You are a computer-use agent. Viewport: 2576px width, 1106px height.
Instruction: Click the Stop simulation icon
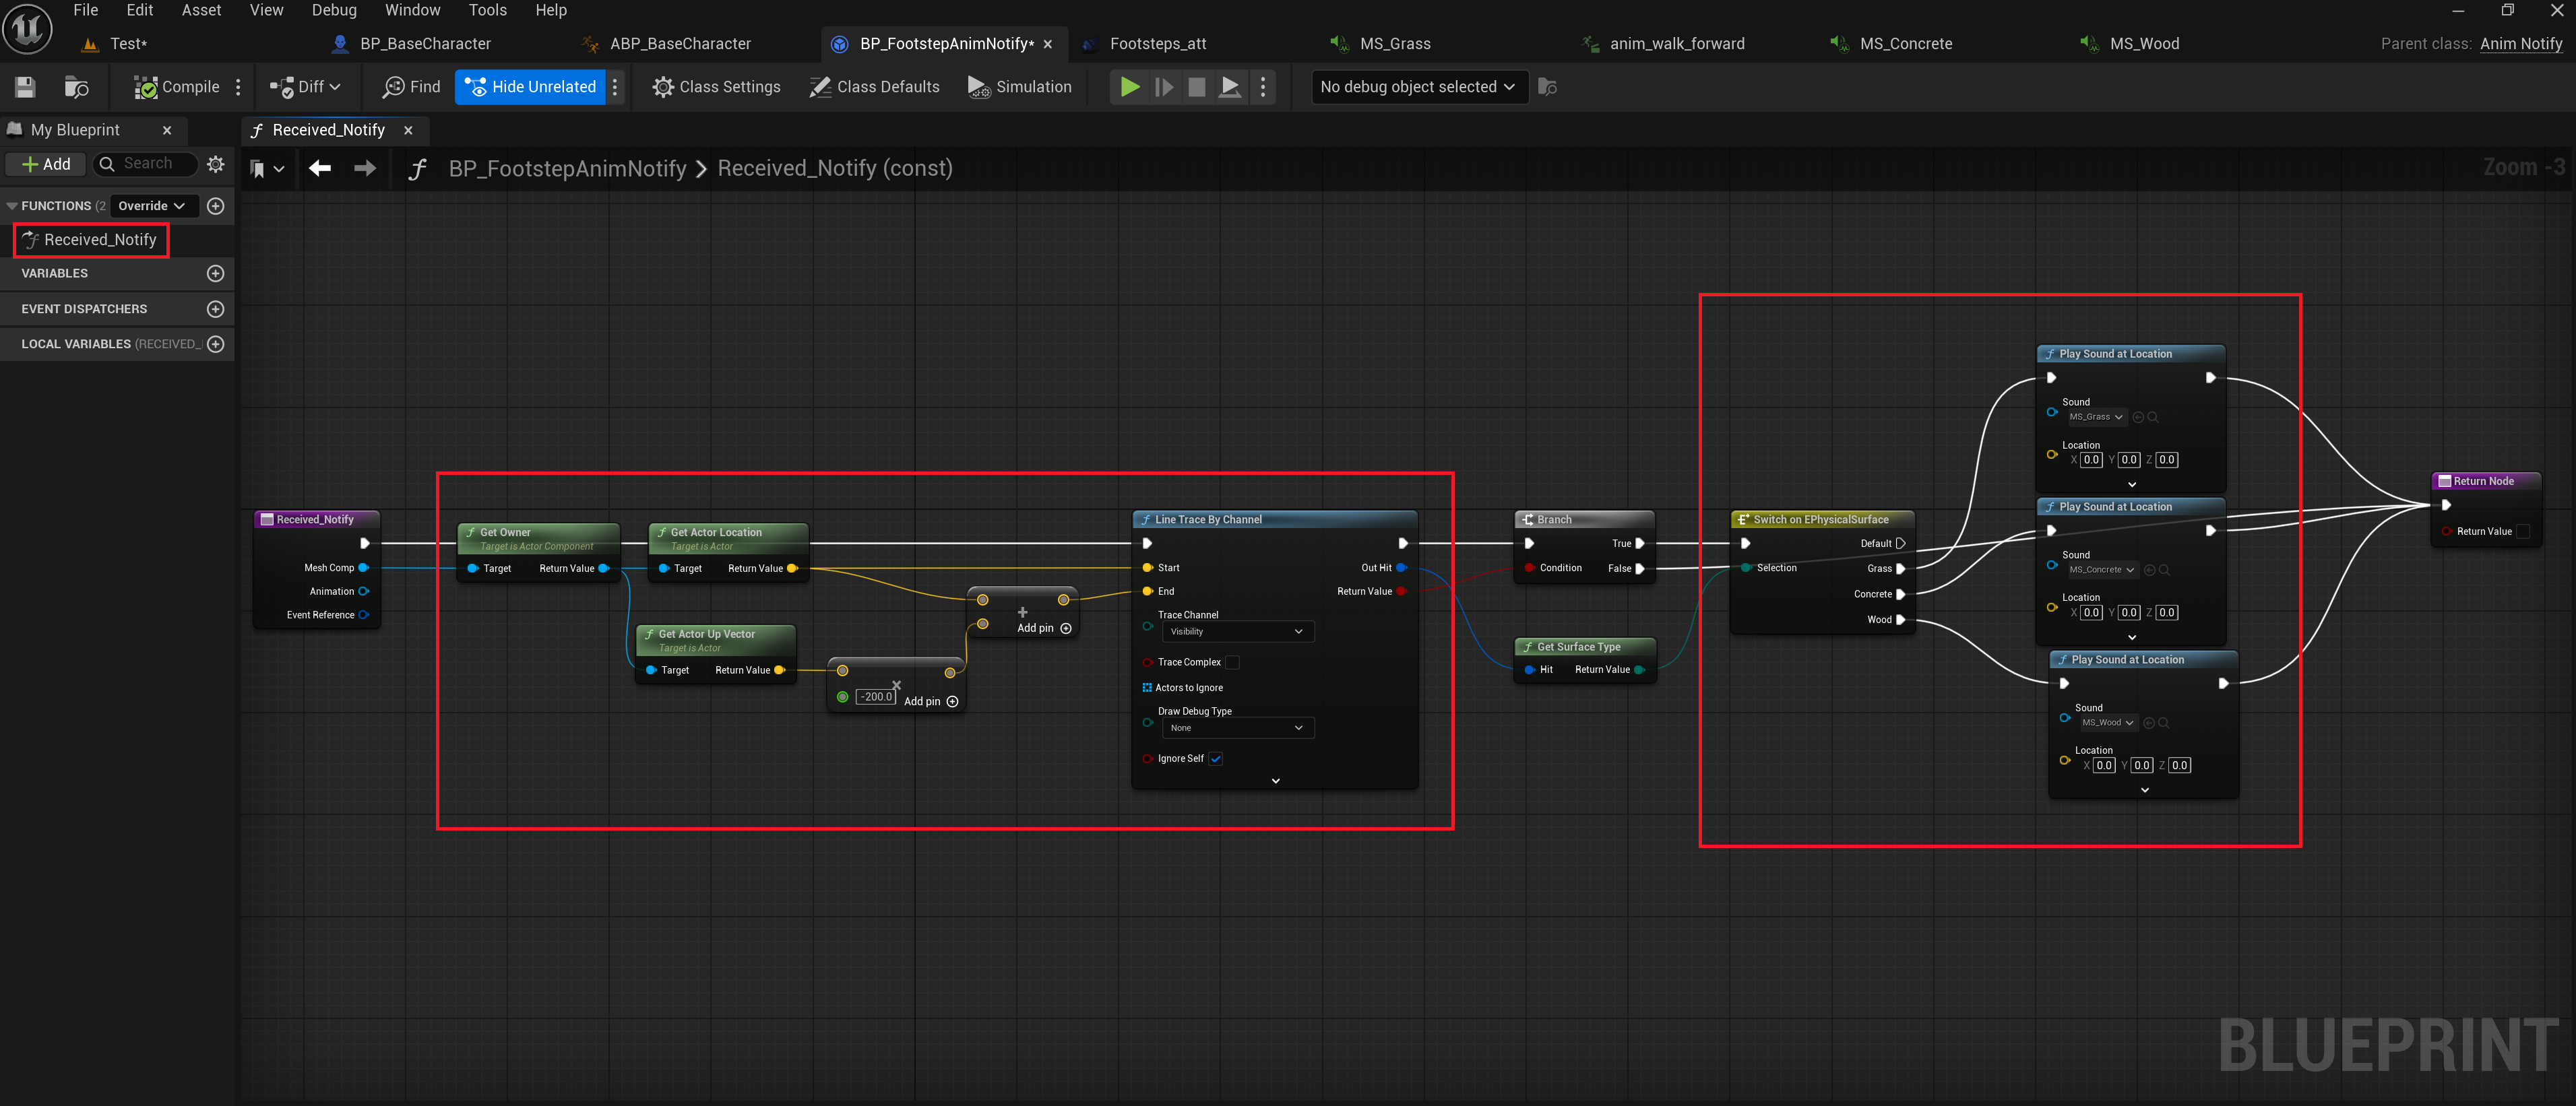pyautogui.click(x=1196, y=87)
